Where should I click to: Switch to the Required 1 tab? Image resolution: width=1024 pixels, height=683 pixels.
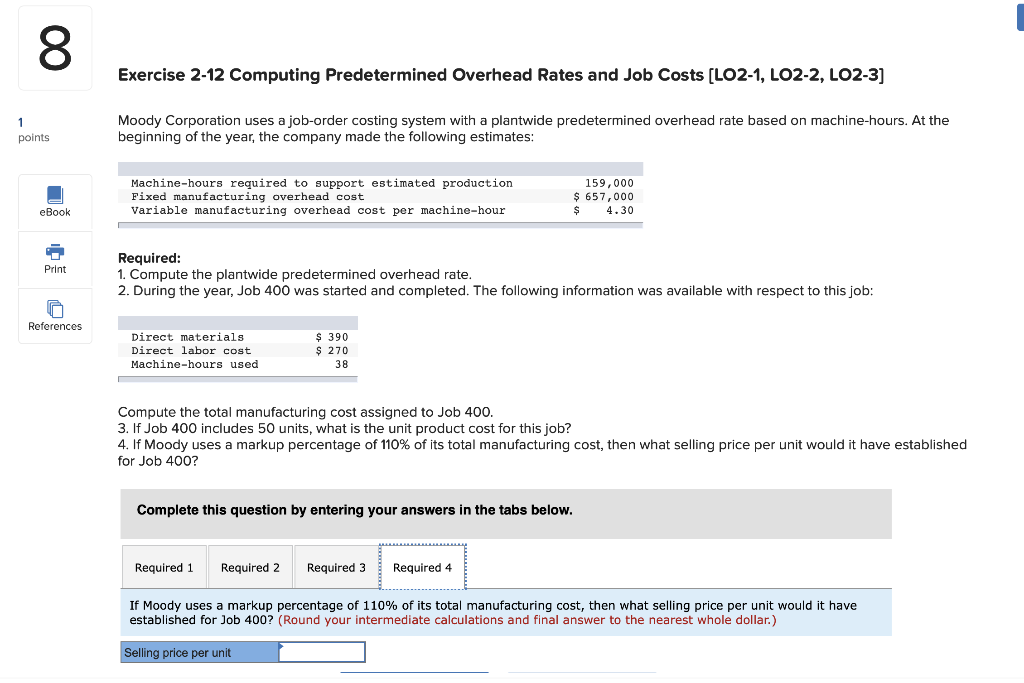(164, 567)
